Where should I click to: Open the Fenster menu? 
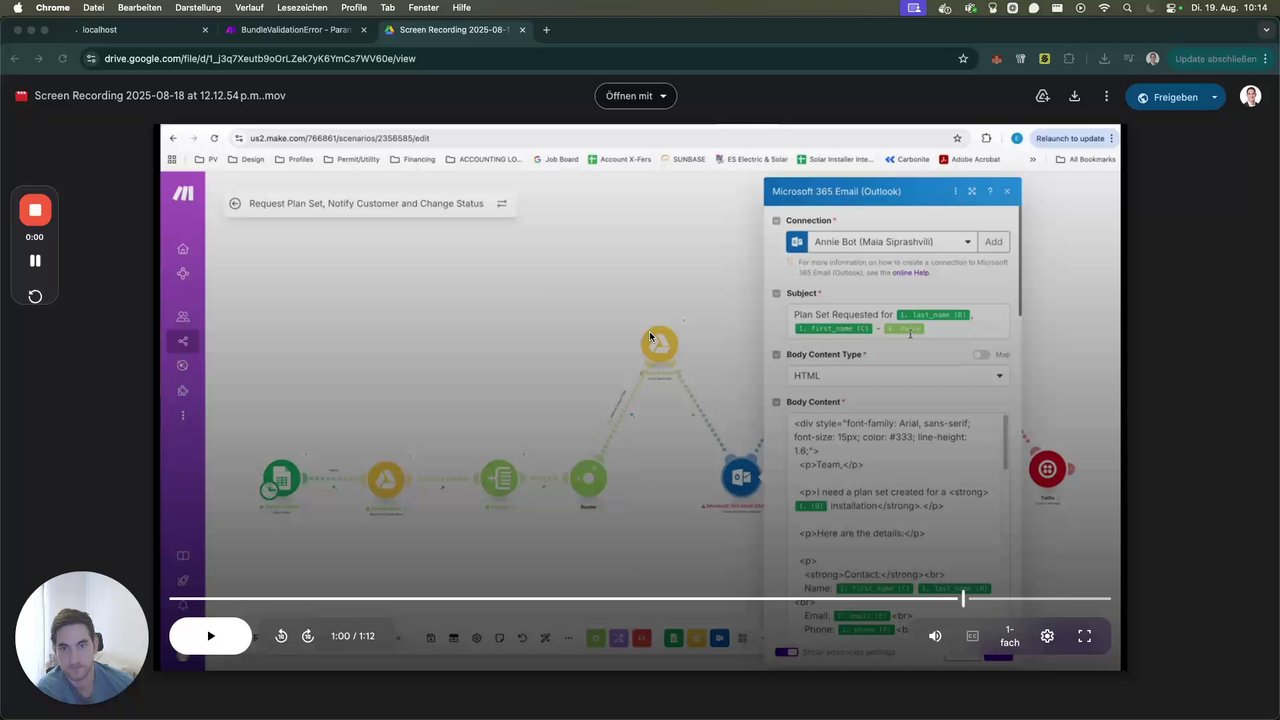coord(423,7)
